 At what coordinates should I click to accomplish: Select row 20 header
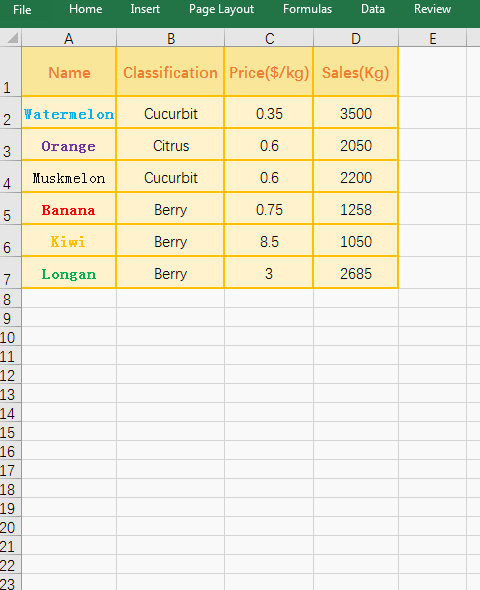pos(11,526)
